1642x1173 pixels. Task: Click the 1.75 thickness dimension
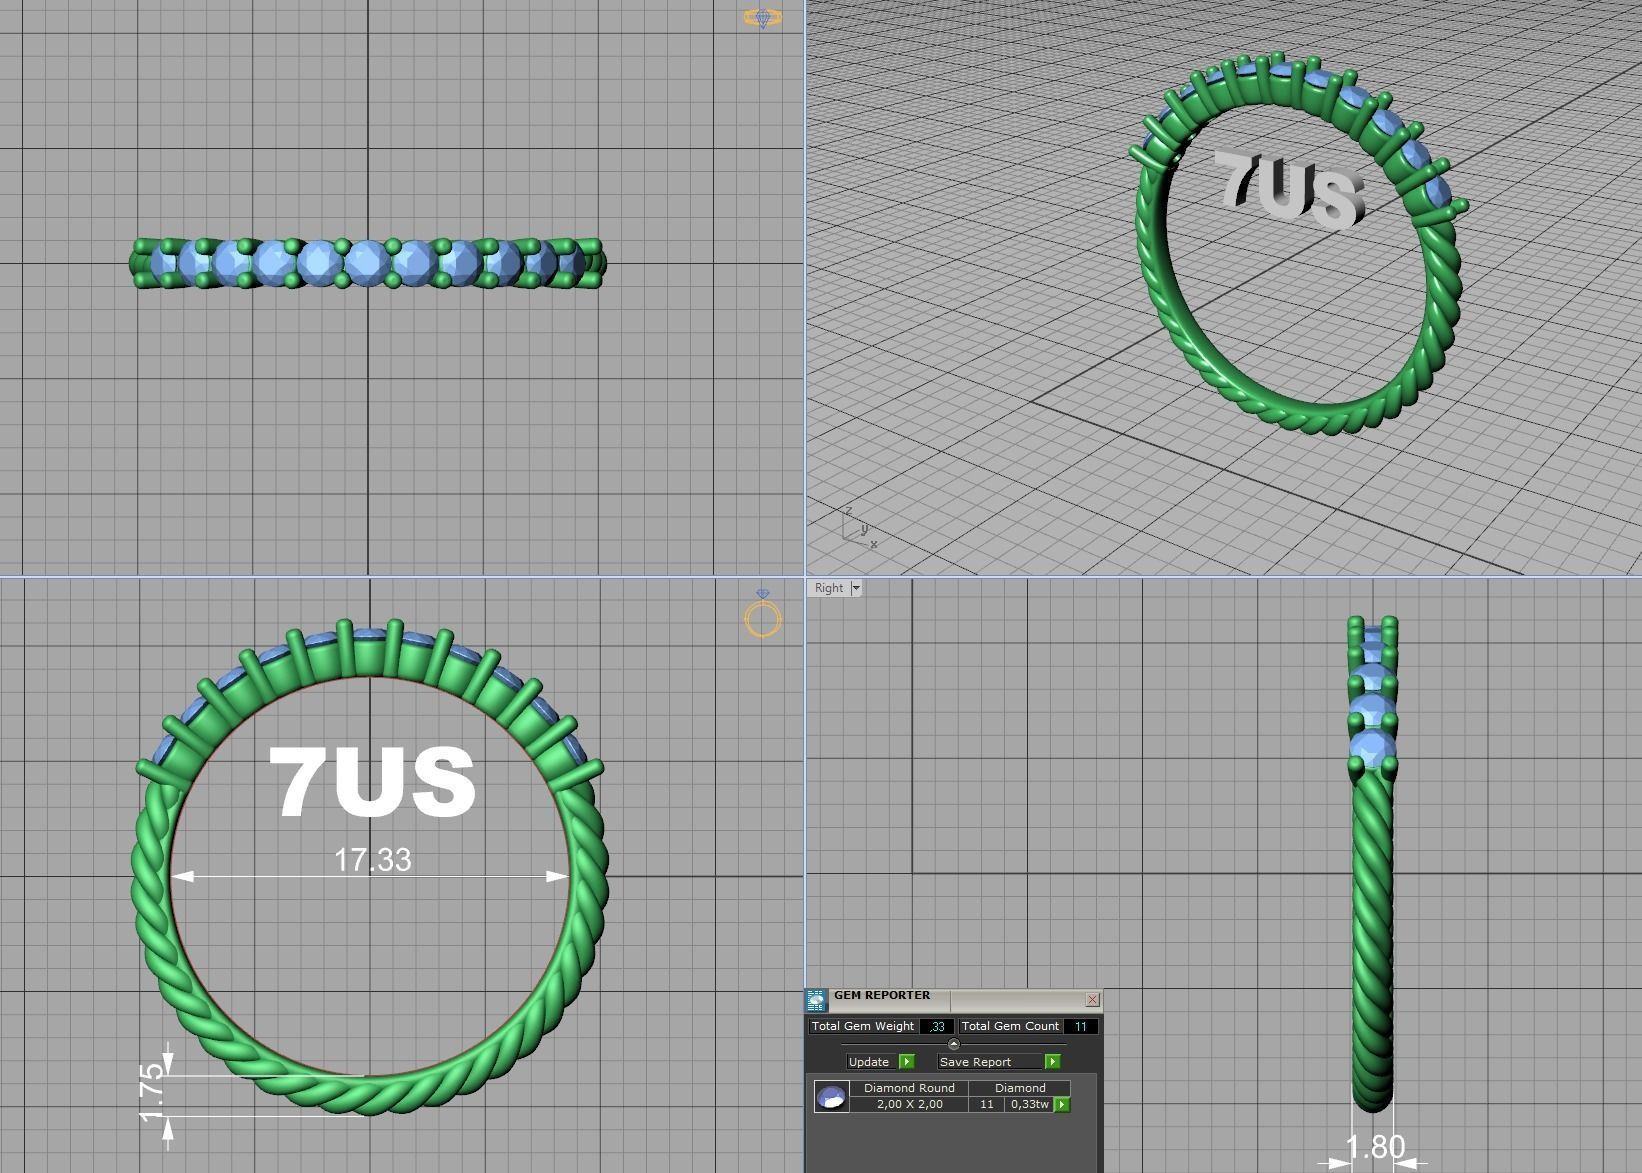pyautogui.click(x=151, y=1093)
